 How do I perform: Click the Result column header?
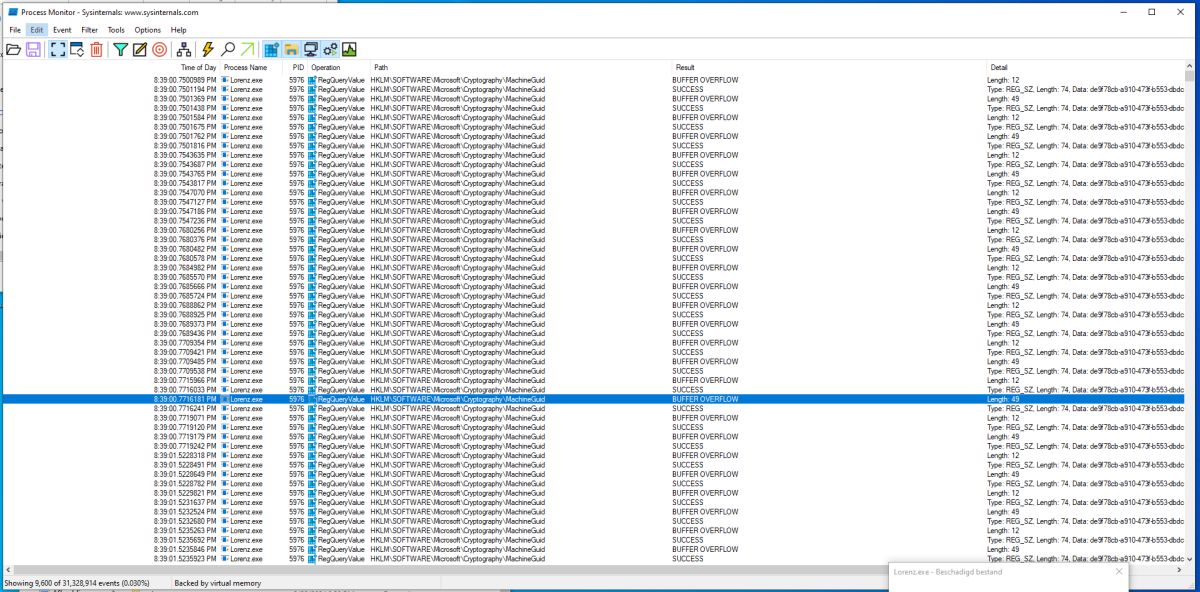pyautogui.click(x=827, y=67)
